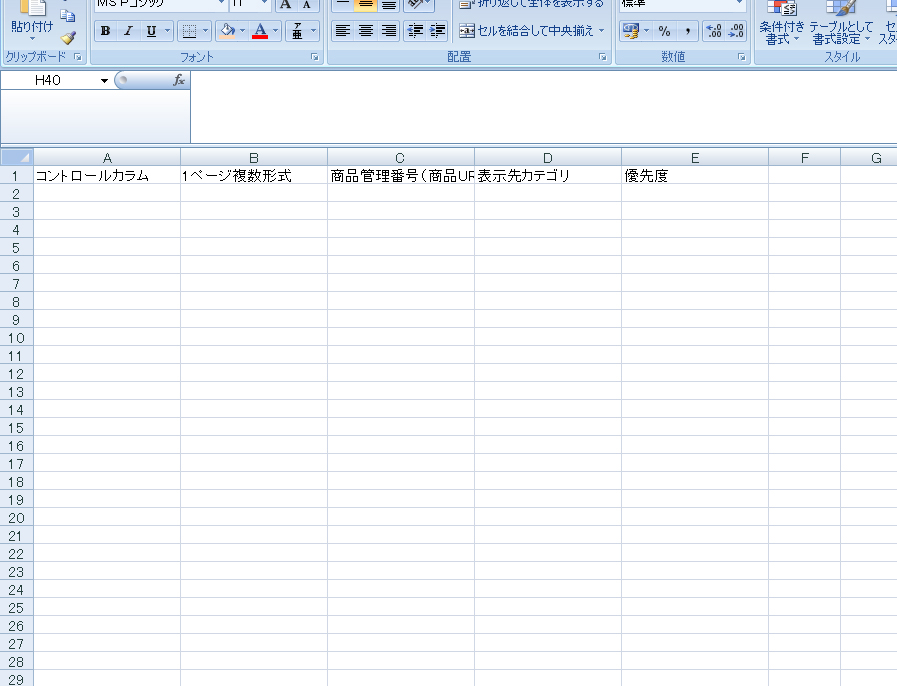
Task: Open the Name Box dropdown arrow
Action: click(104, 81)
